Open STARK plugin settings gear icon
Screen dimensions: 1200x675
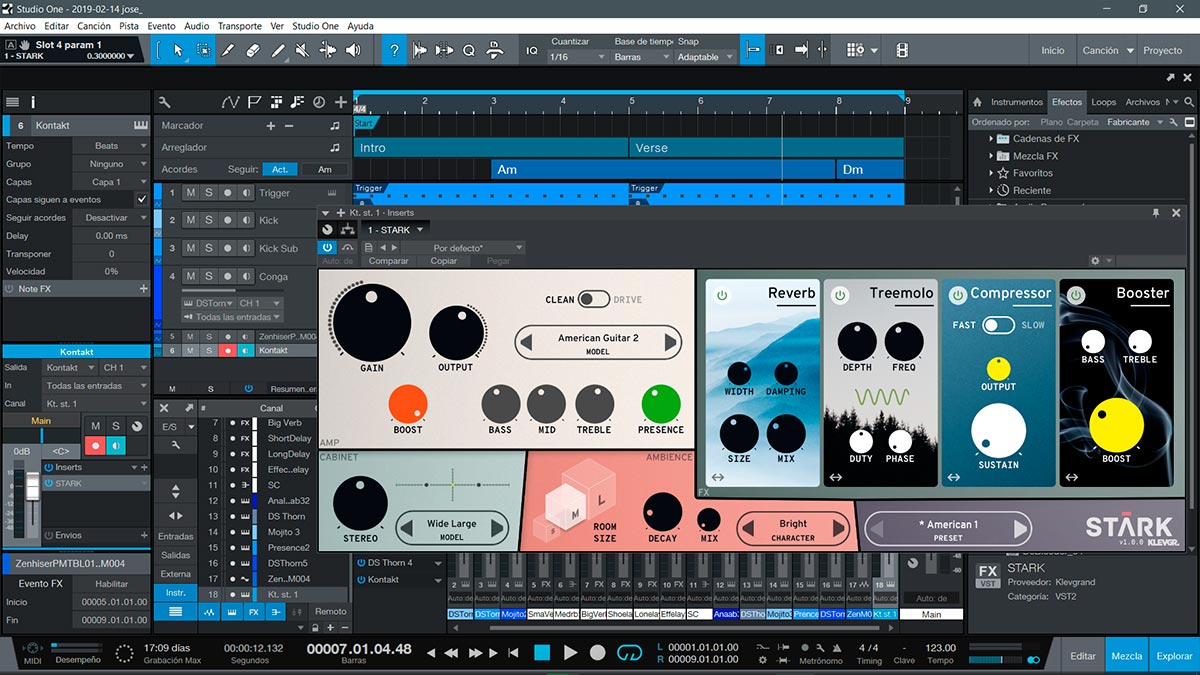point(1096,260)
